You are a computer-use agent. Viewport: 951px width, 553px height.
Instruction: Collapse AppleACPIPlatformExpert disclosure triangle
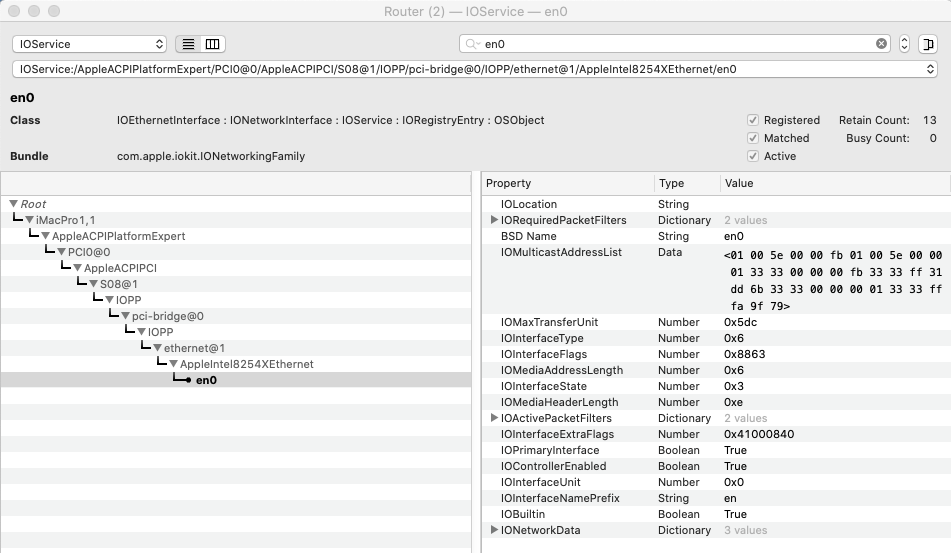[x=45, y=236]
